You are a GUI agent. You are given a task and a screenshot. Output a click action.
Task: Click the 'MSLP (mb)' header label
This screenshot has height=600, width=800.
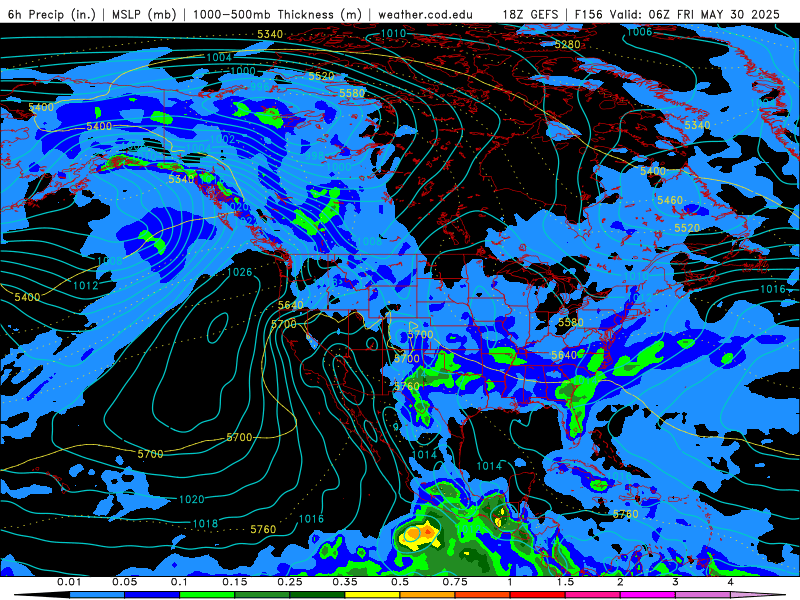[x=144, y=14]
